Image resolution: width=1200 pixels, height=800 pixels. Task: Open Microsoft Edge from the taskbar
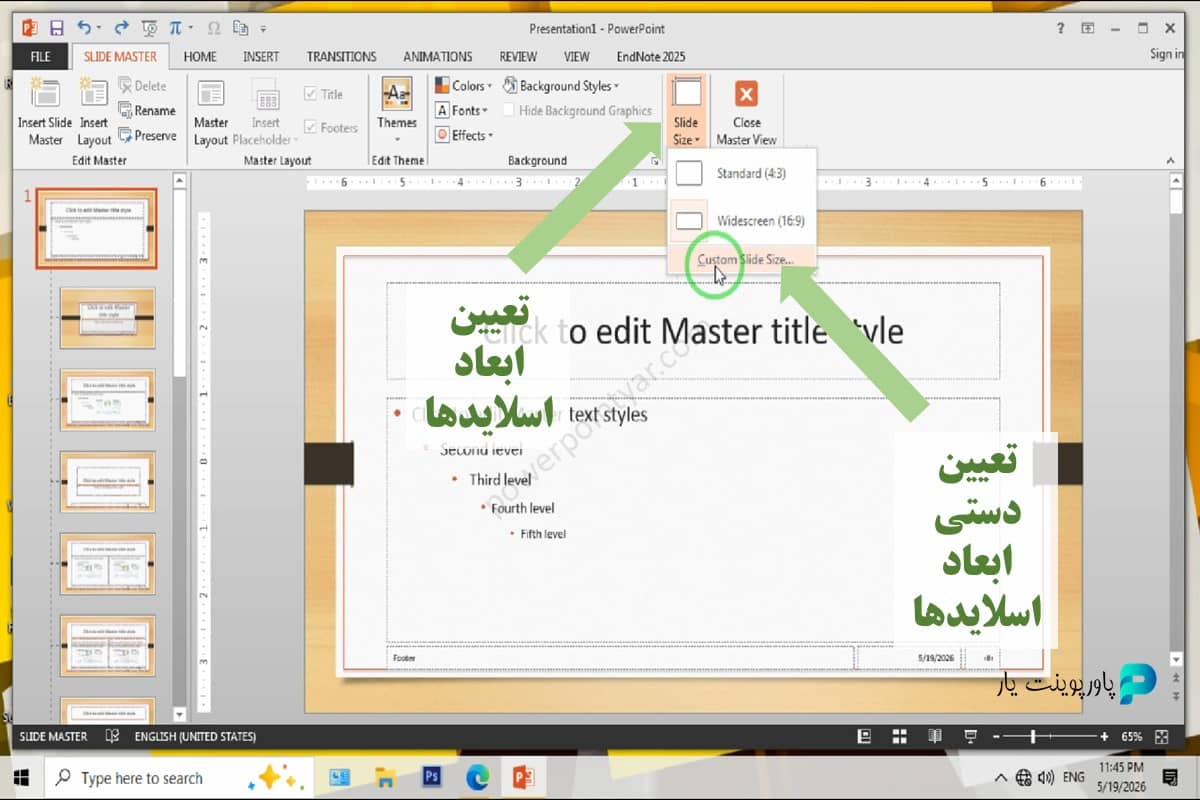(477, 777)
